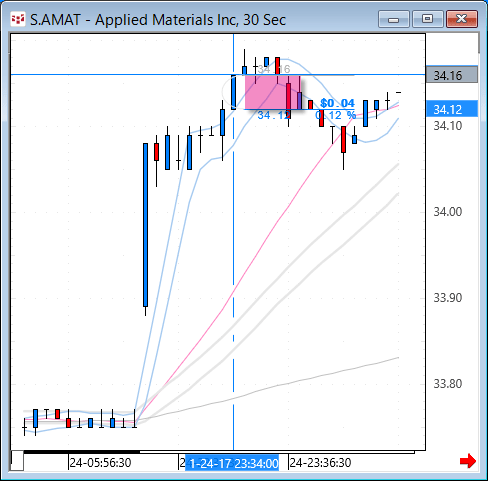488x481 pixels.
Task: Click the horizontal time scrollbar thumb
Action: pos(82,452)
